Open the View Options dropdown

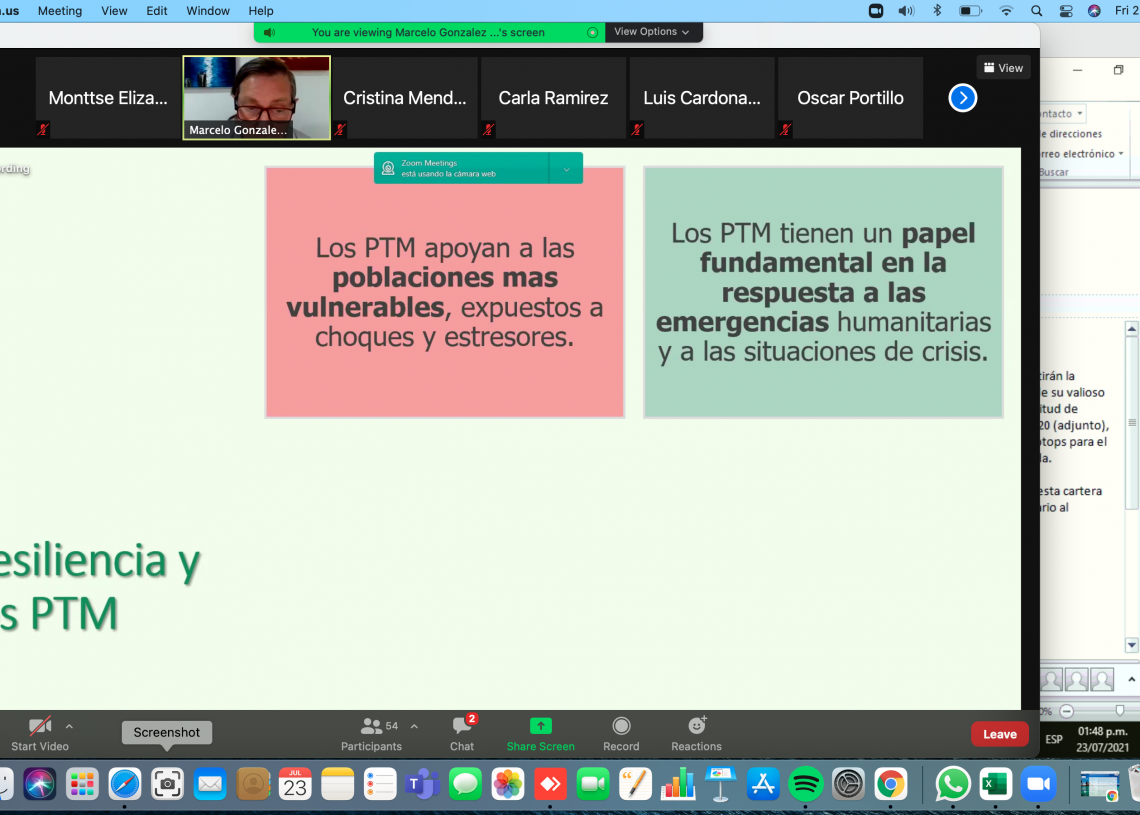point(652,32)
